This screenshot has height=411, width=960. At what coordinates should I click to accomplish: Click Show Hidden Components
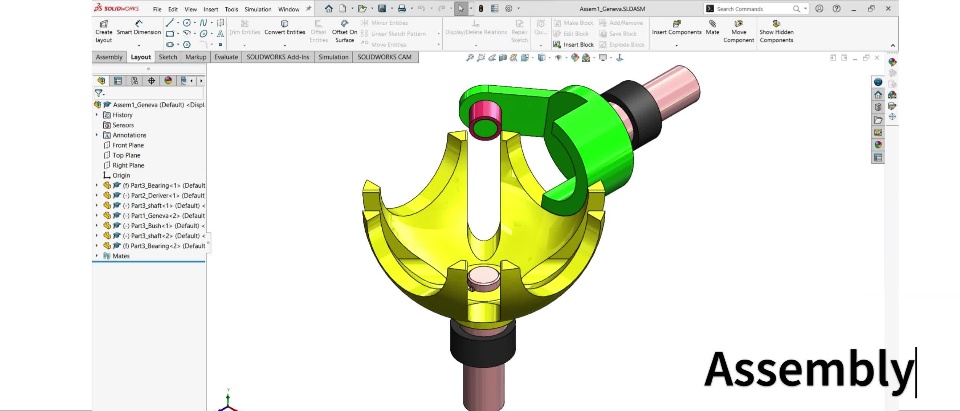[x=776, y=31]
